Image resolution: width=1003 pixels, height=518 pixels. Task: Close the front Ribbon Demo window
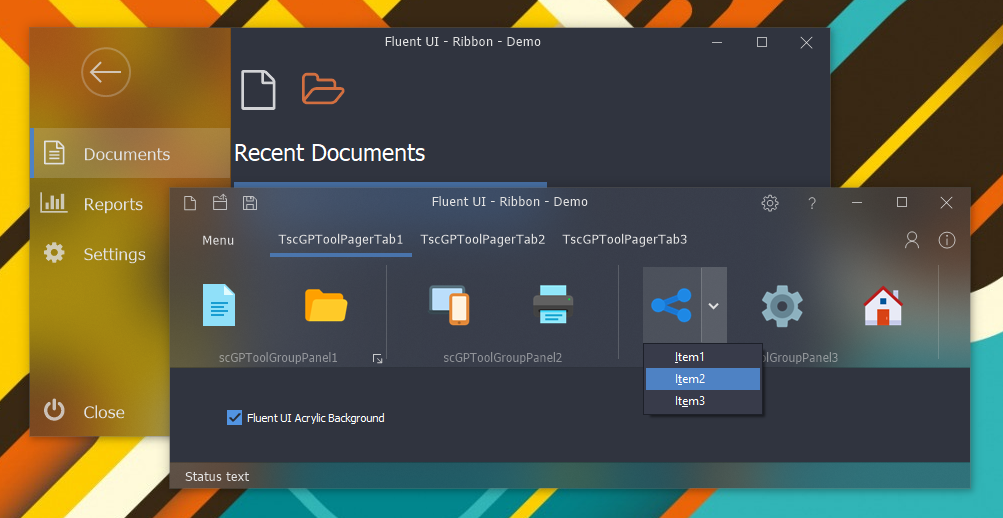click(947, 203)
